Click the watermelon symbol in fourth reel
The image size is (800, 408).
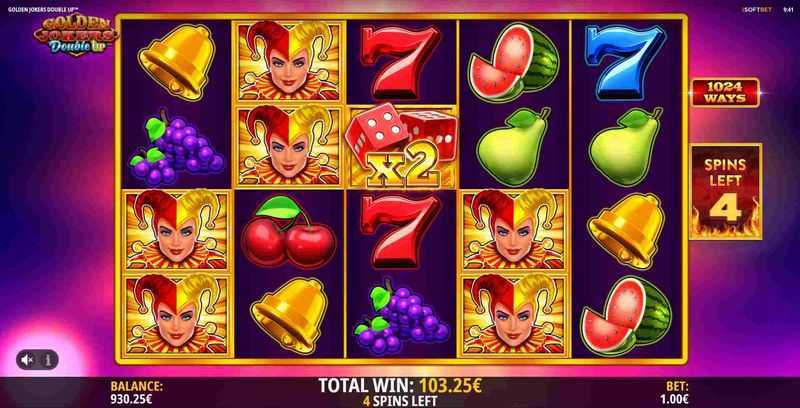pyautogui.click(x=514, y=62)
